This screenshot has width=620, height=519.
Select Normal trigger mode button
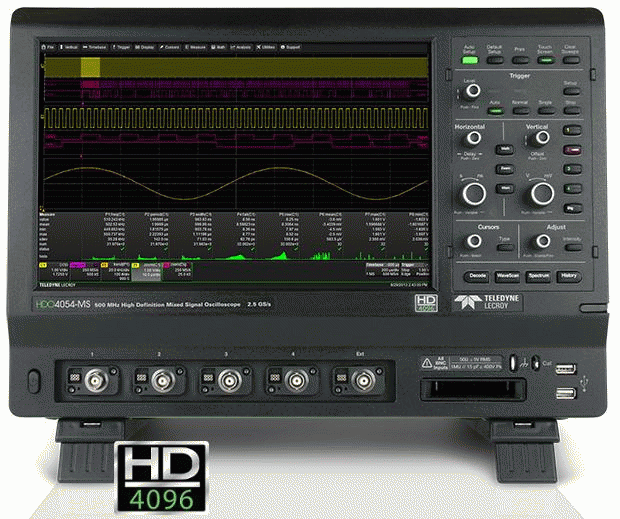tap(521, 111)
